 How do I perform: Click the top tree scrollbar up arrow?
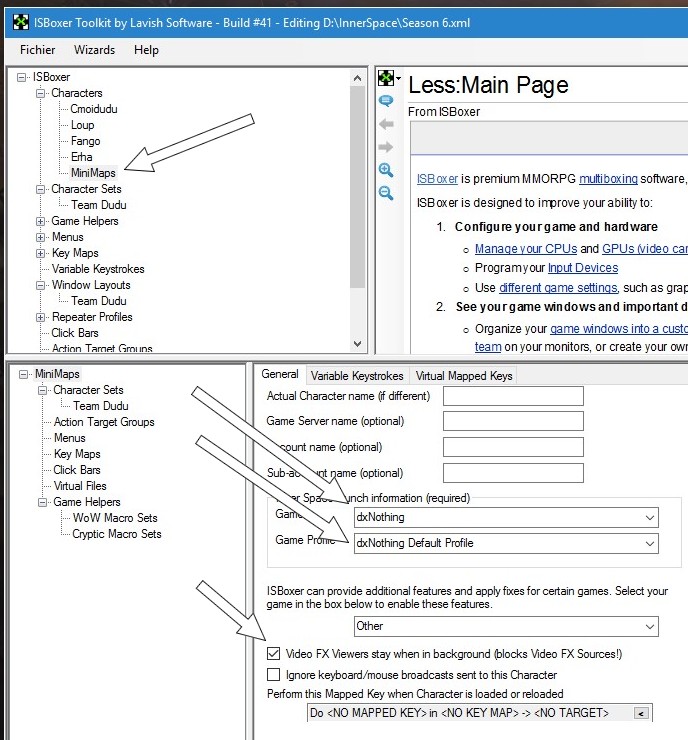[358, 78]
